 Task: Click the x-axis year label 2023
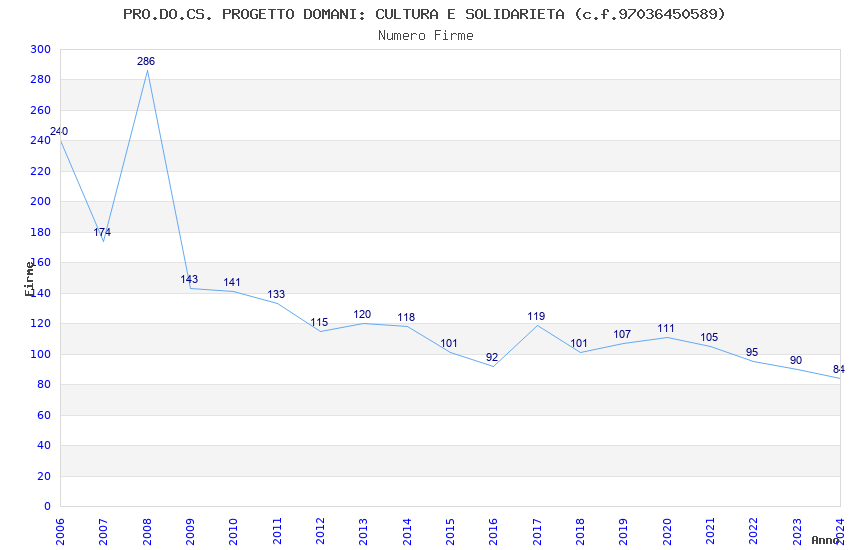click(x=797, y=531)
